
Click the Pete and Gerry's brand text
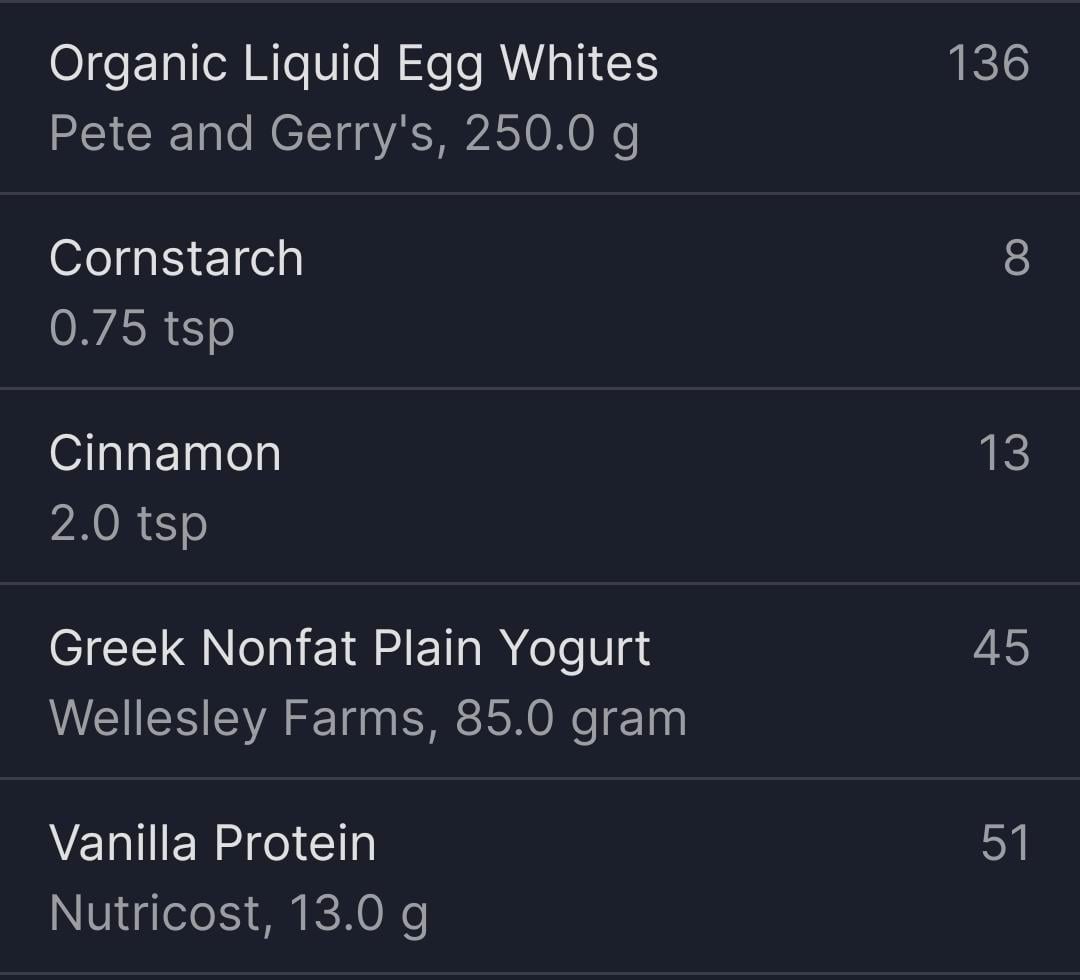tap(242, 134)
